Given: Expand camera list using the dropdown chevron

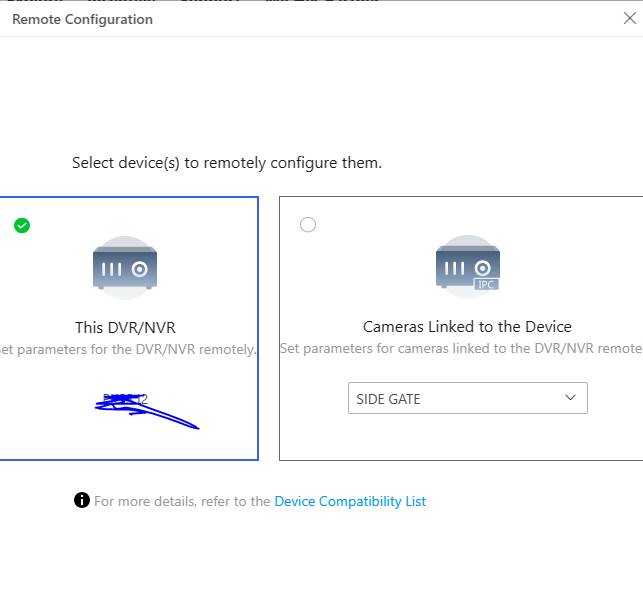Looking at the screenshot, I should [x=570, y=398].
